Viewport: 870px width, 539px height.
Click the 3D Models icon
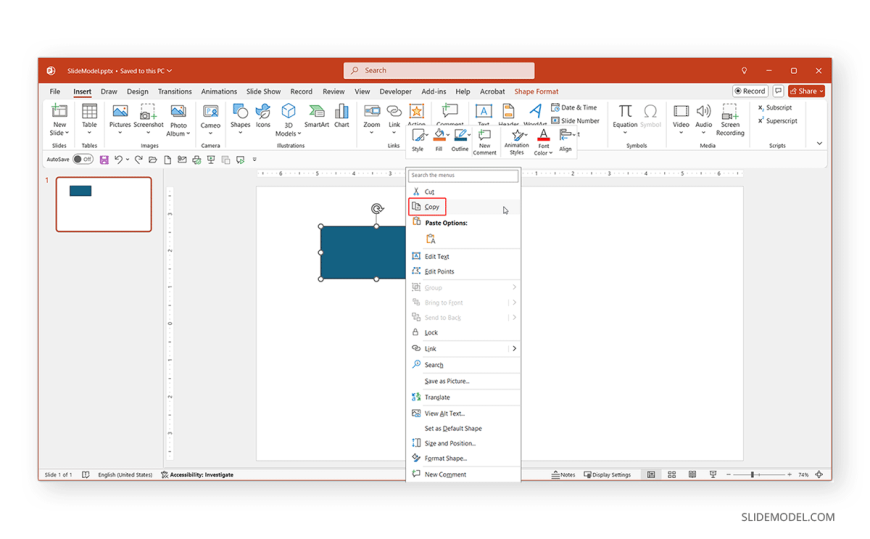click(288, 111)
